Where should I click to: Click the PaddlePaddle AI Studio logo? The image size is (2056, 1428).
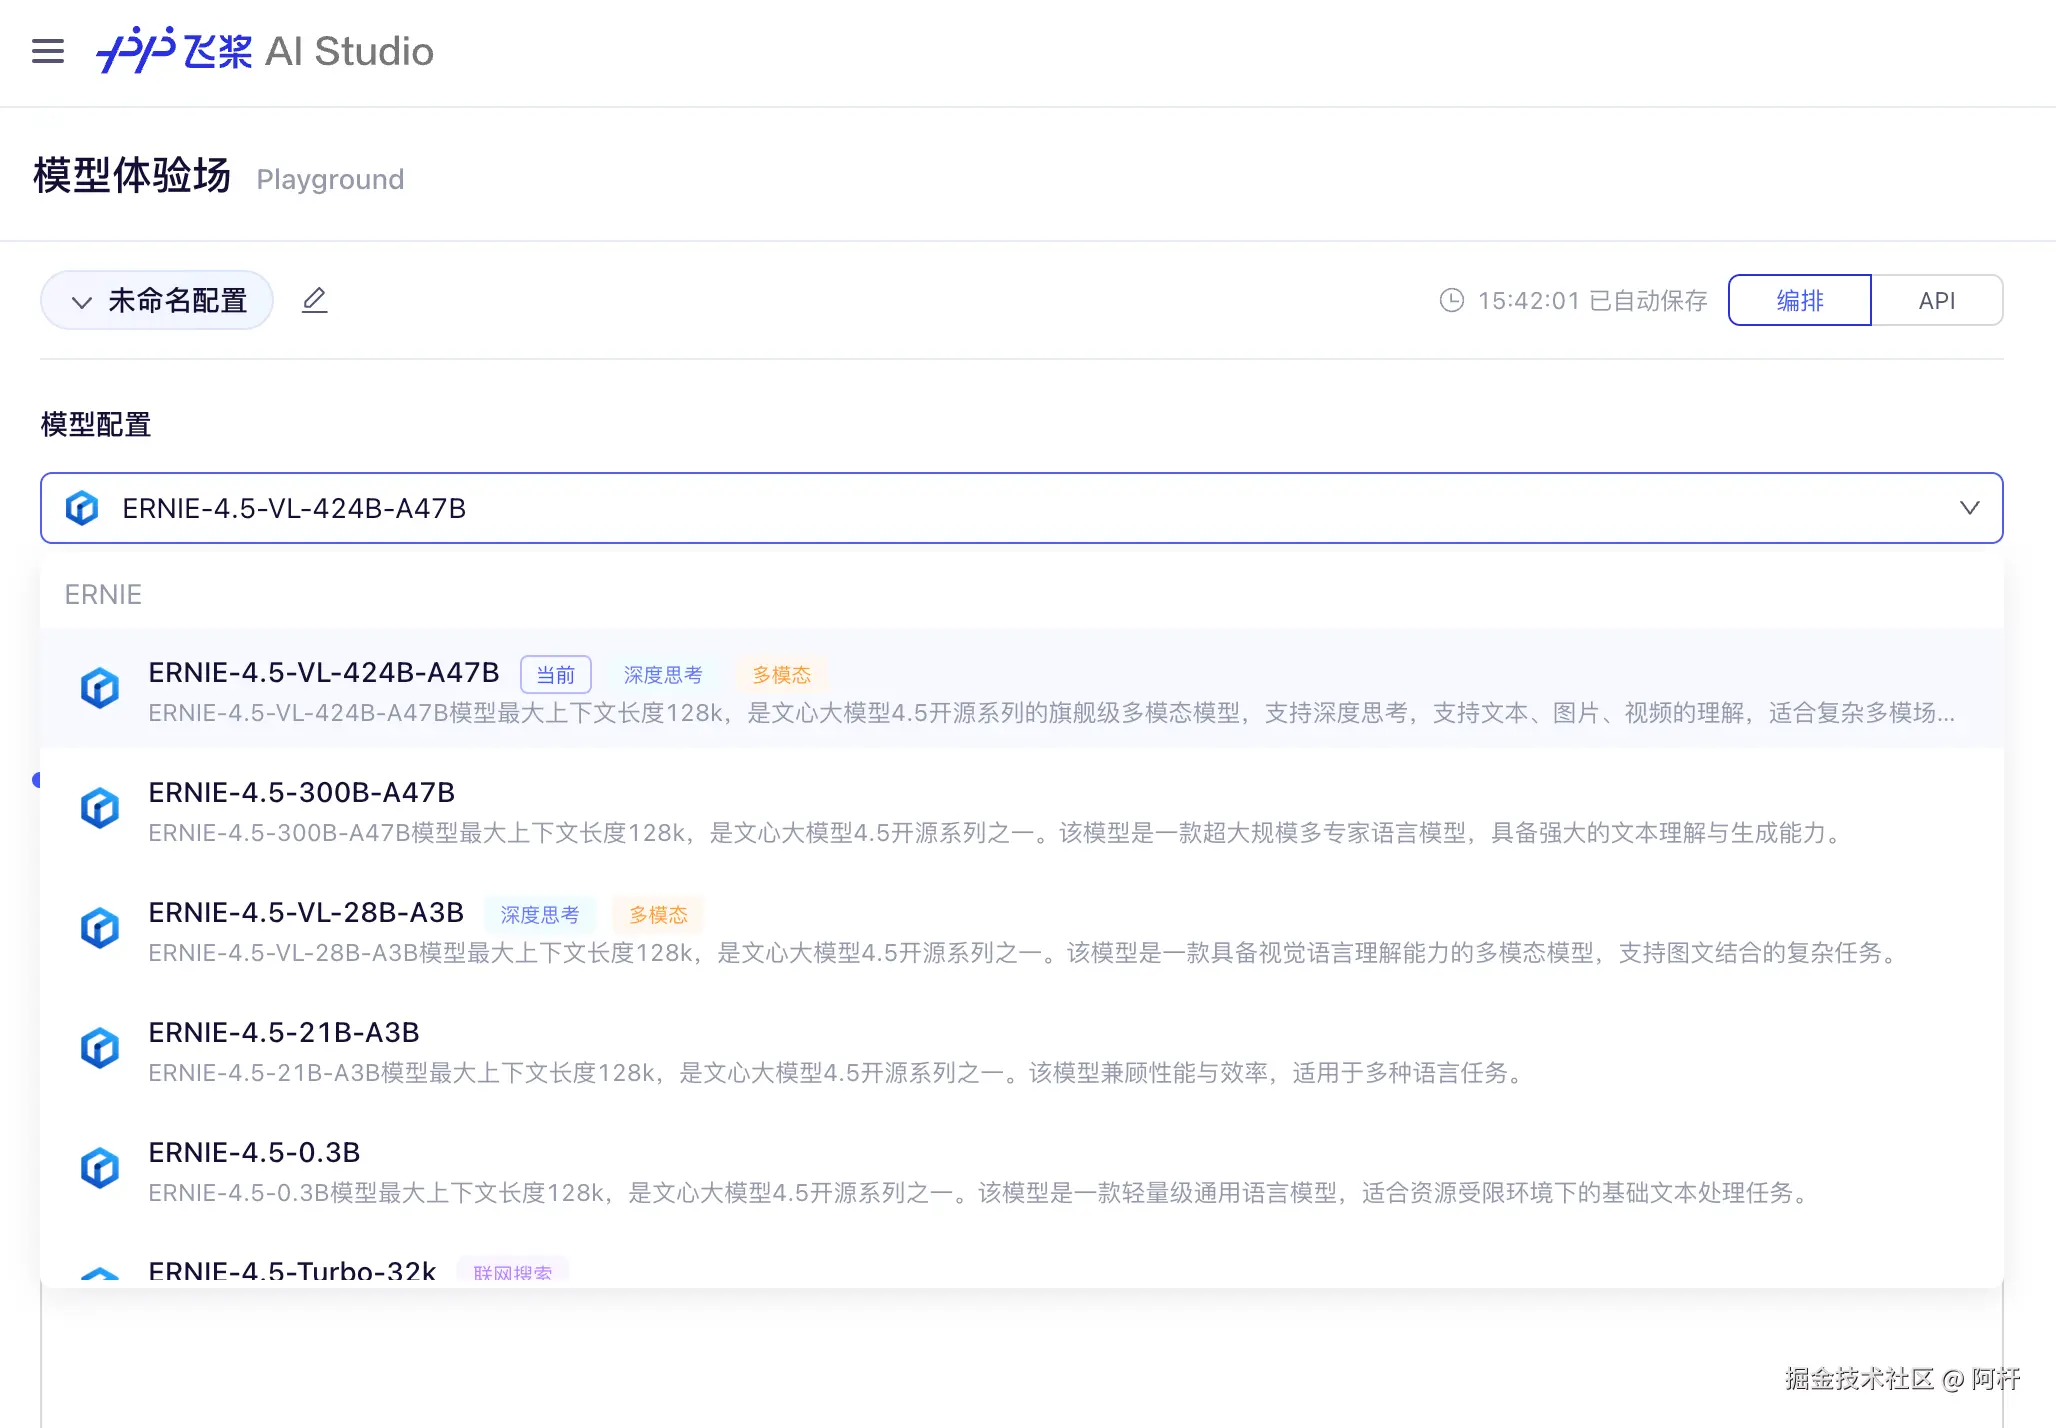[264, 51]
